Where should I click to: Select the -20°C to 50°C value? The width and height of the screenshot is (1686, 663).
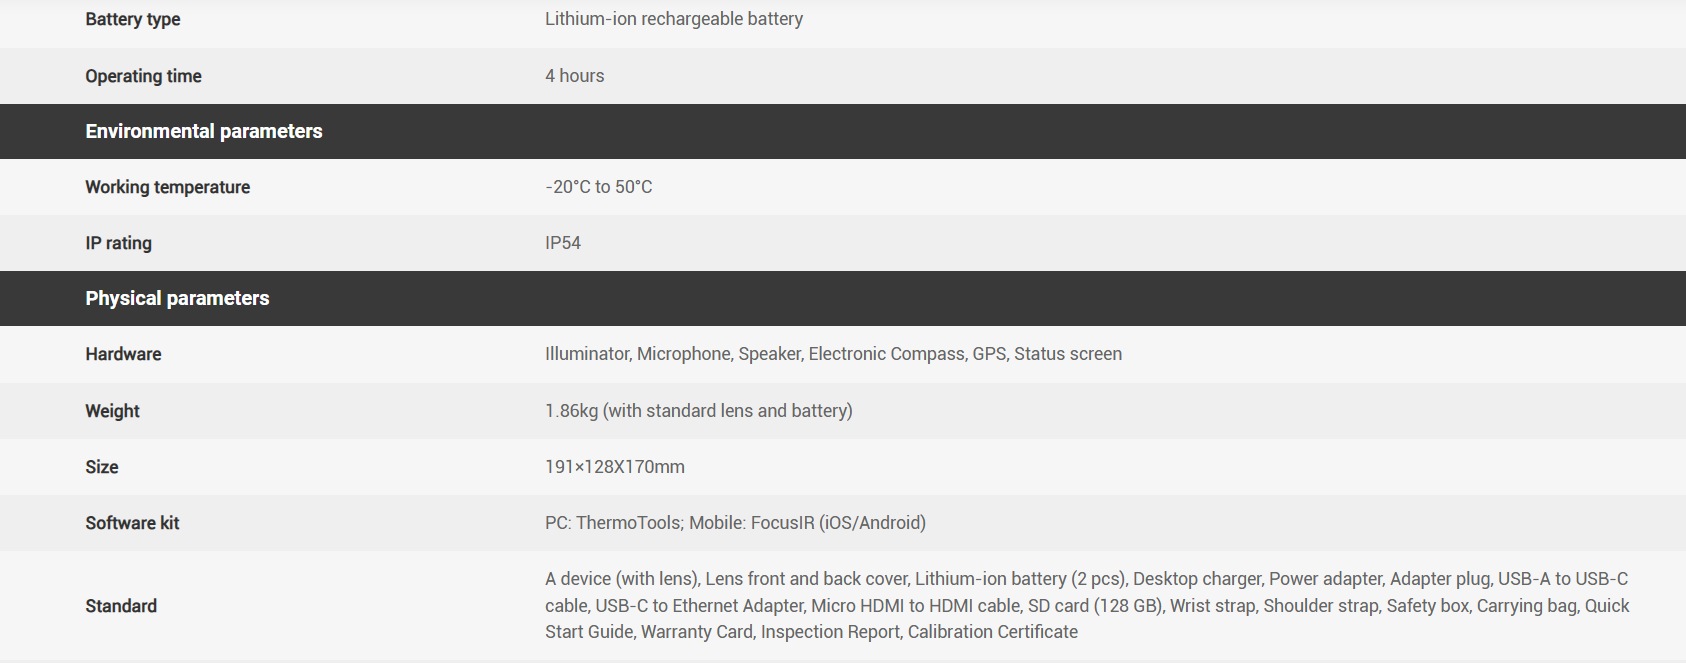(598, 187)
